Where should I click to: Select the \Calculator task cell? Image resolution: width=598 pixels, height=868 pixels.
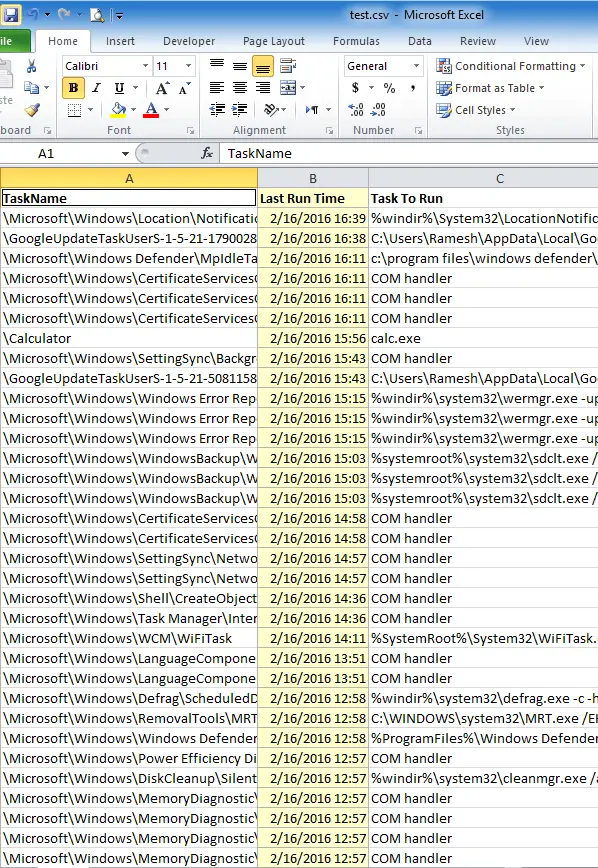tap(129, 338)
